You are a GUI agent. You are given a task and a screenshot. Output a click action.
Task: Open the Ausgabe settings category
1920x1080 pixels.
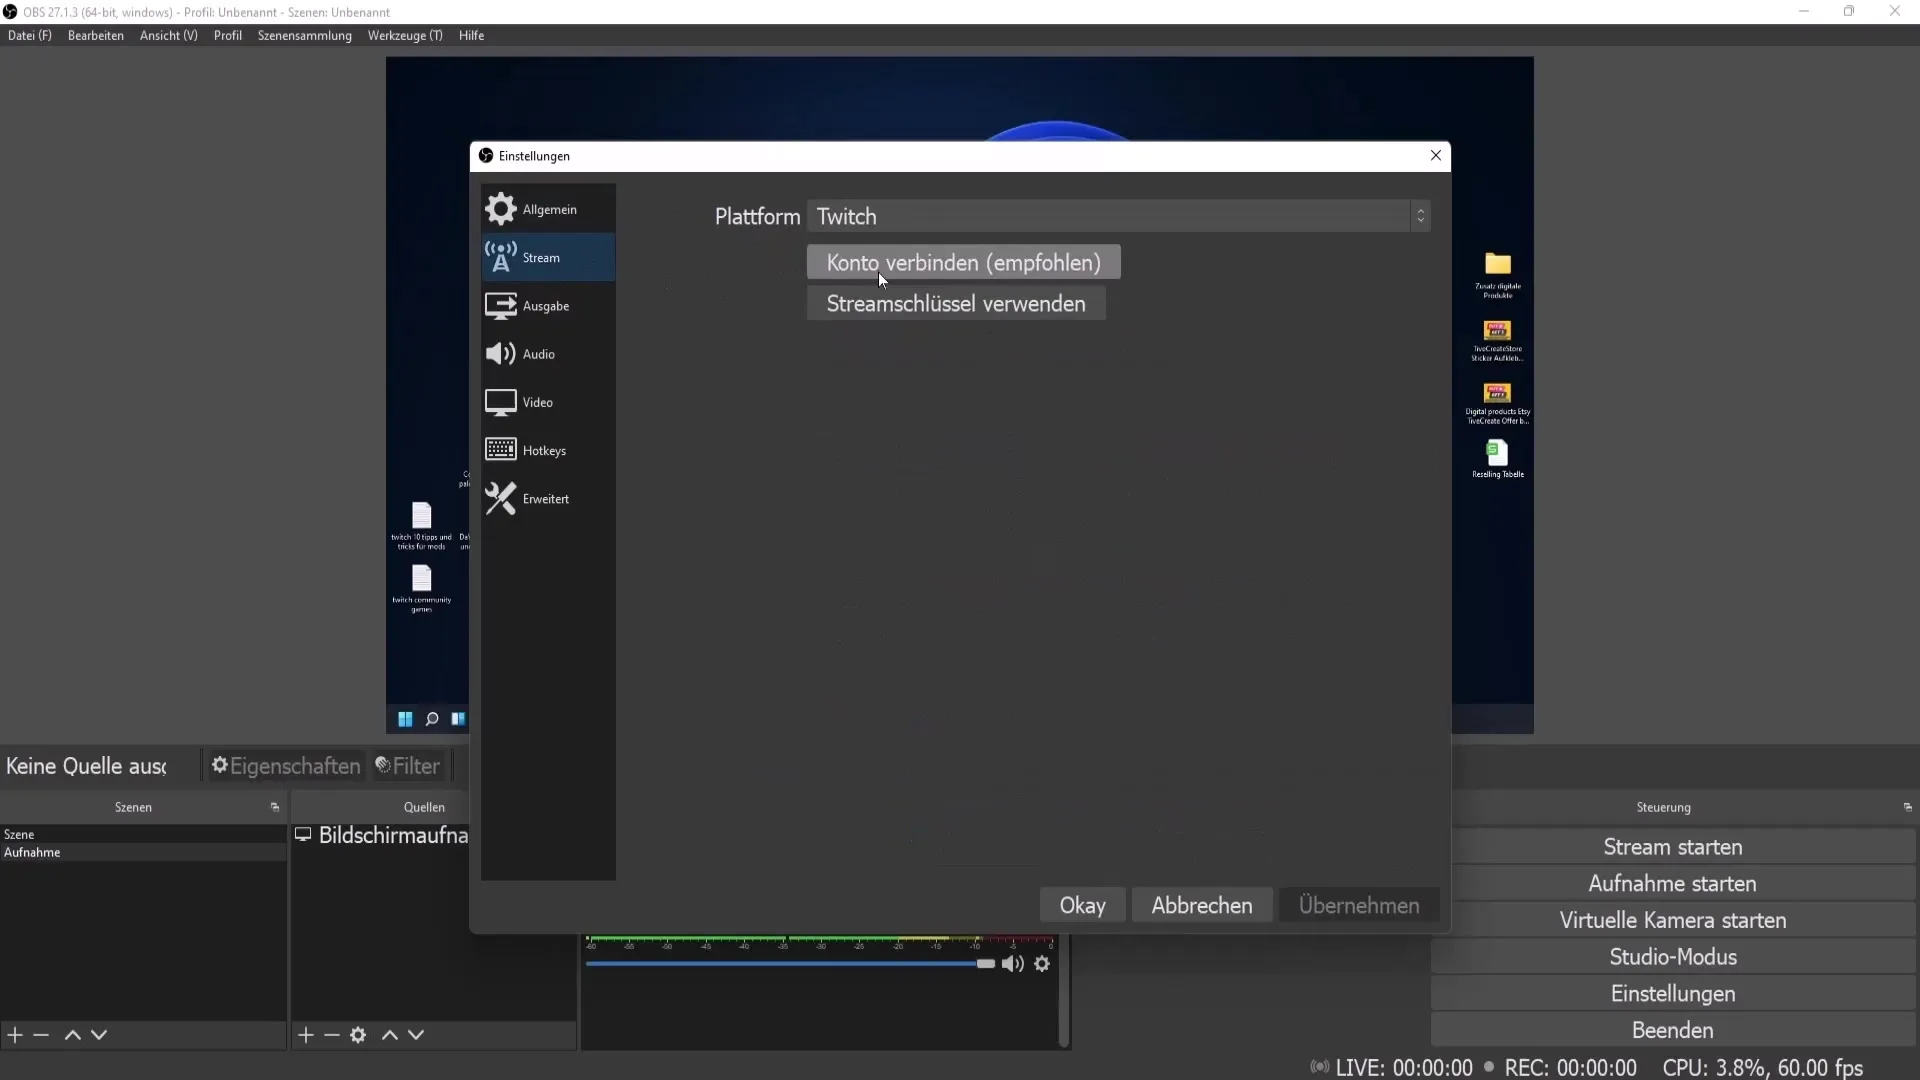(548, 305)
